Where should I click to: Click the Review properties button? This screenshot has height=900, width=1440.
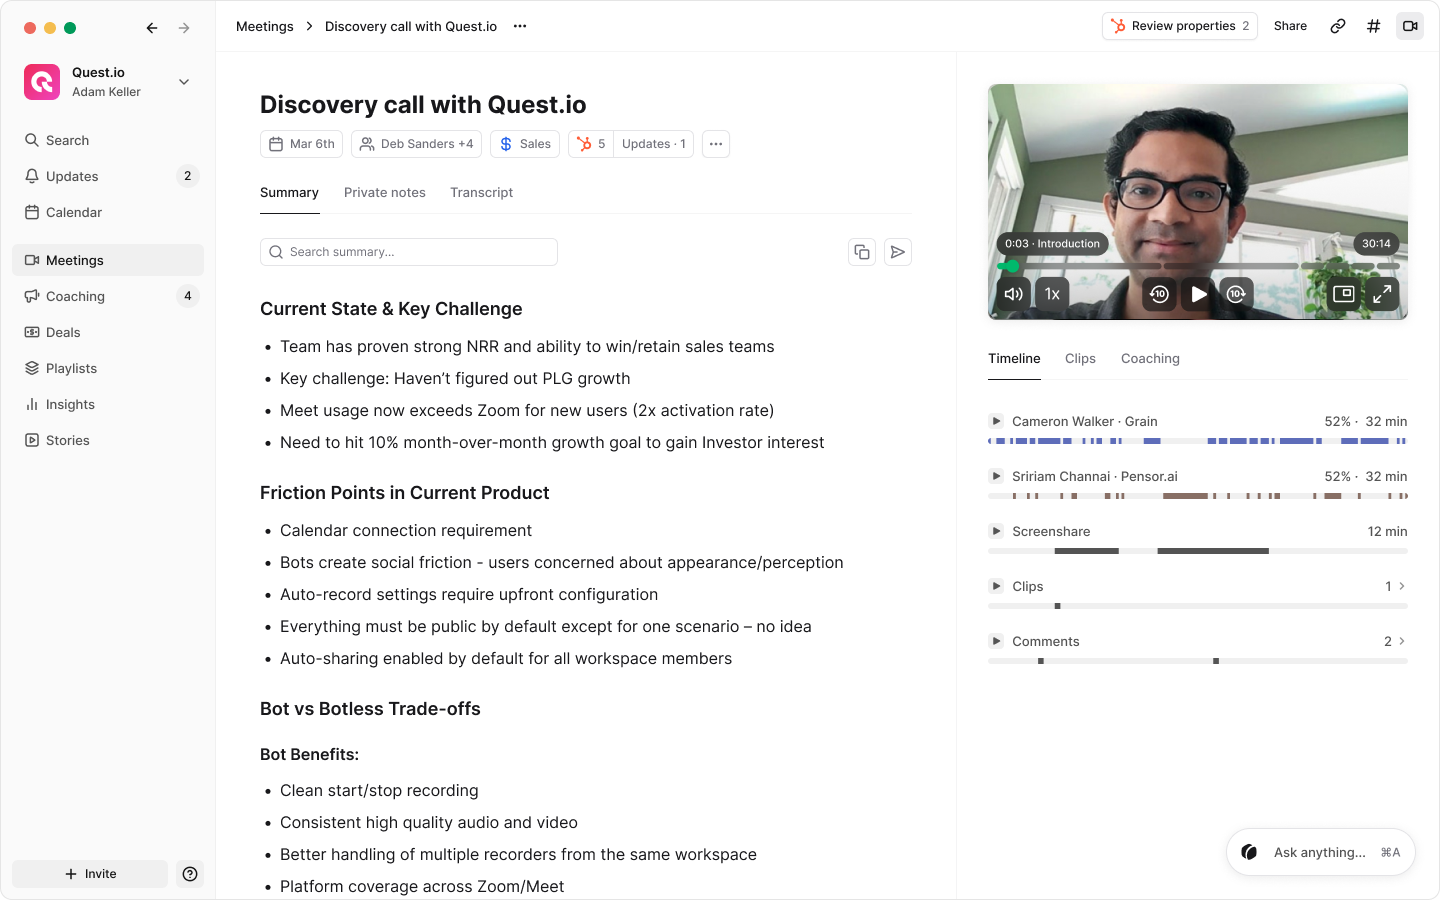[1180, 26]
